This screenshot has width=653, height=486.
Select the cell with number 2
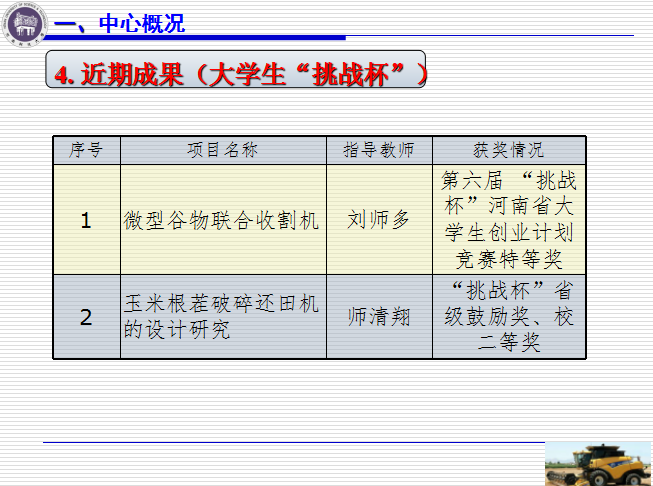click(86, 317)
